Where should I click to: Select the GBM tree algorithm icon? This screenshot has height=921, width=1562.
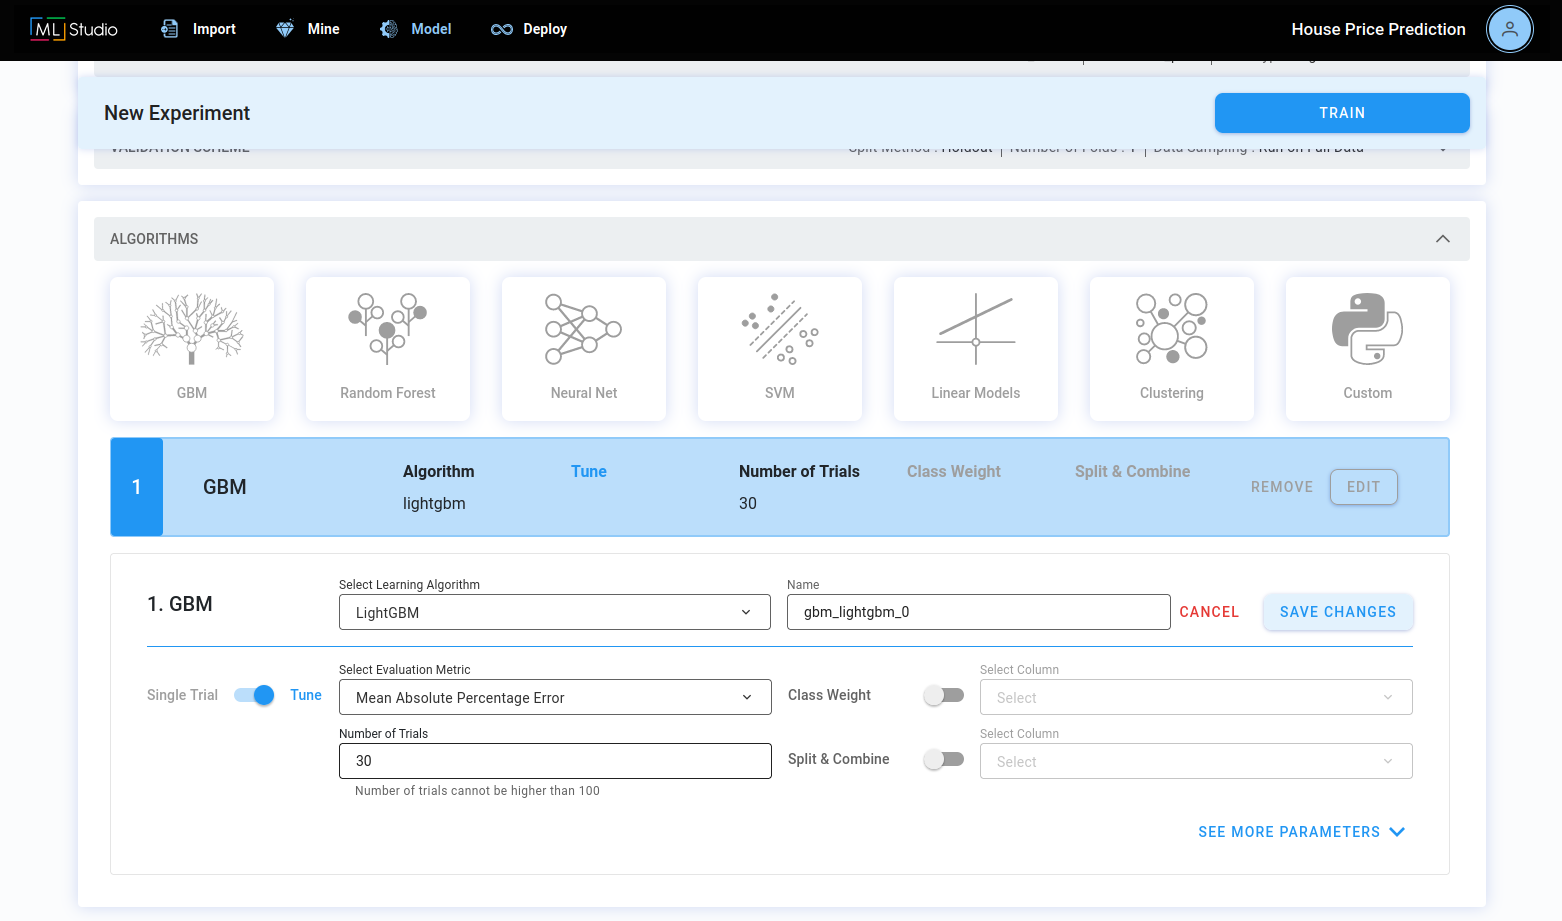pos(192,330)
